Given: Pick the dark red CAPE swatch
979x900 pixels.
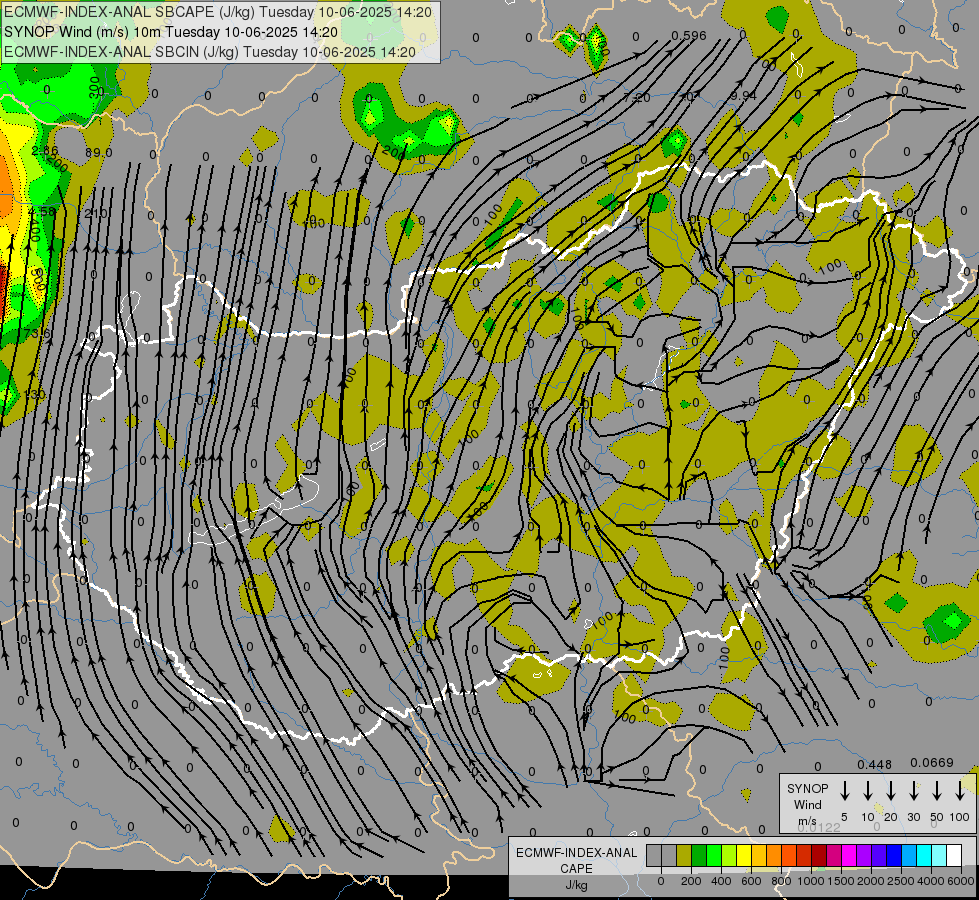Looking at the screenshot, I should pyautogui.click(x=819, y=855).
